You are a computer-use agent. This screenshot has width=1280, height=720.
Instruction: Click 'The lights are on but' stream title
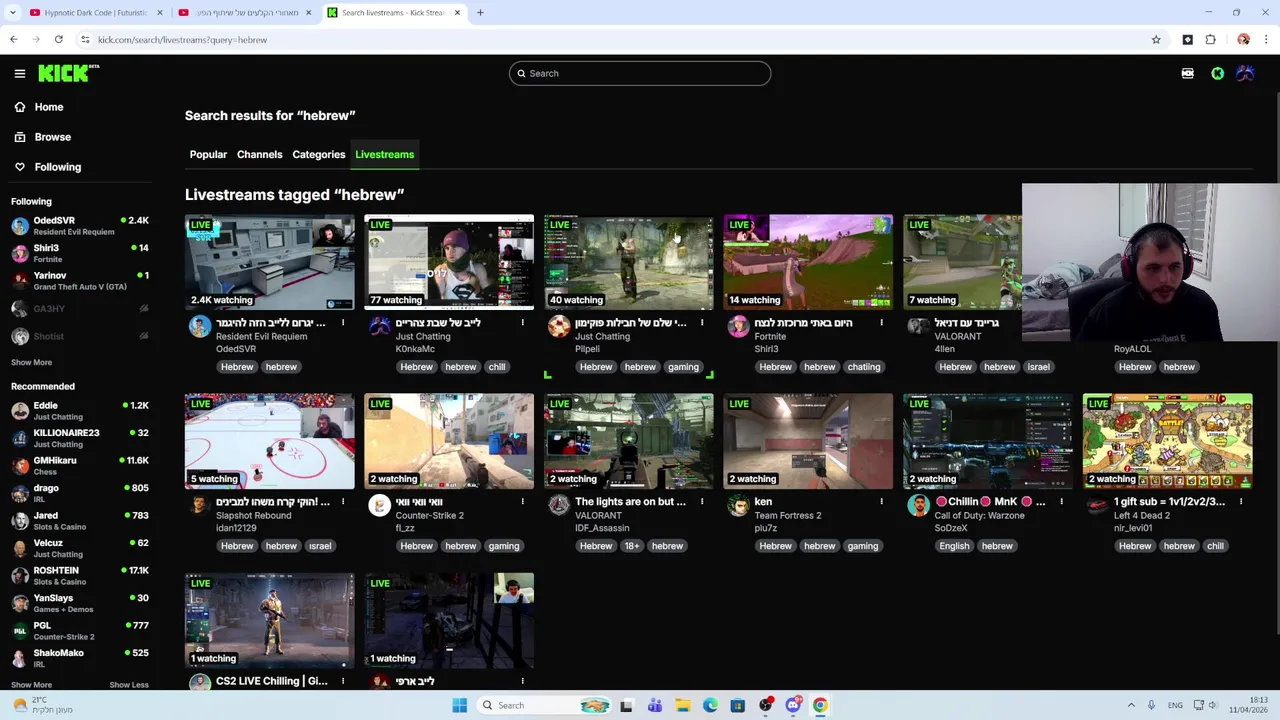click(630, 502)
